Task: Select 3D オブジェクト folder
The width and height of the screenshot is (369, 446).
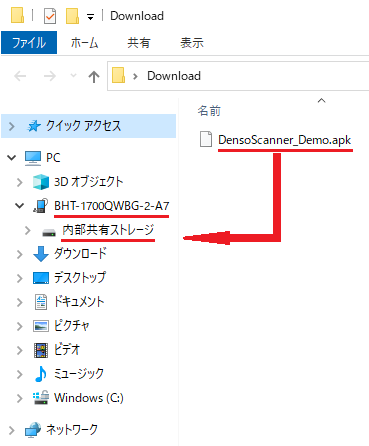Action: point(89,181)
